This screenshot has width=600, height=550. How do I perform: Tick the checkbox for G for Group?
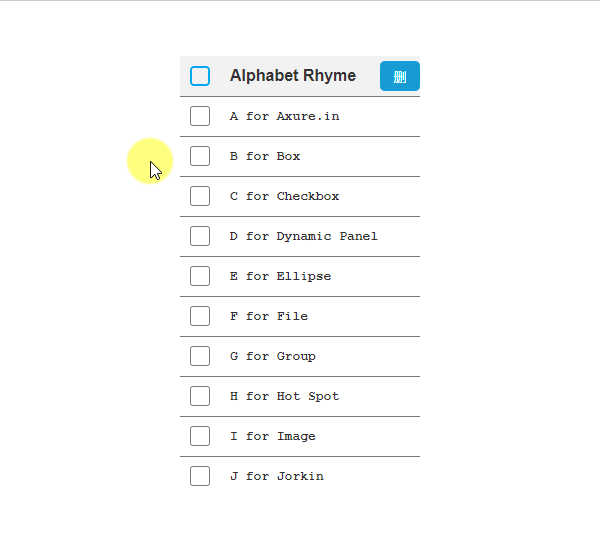[x=200, y=356]
